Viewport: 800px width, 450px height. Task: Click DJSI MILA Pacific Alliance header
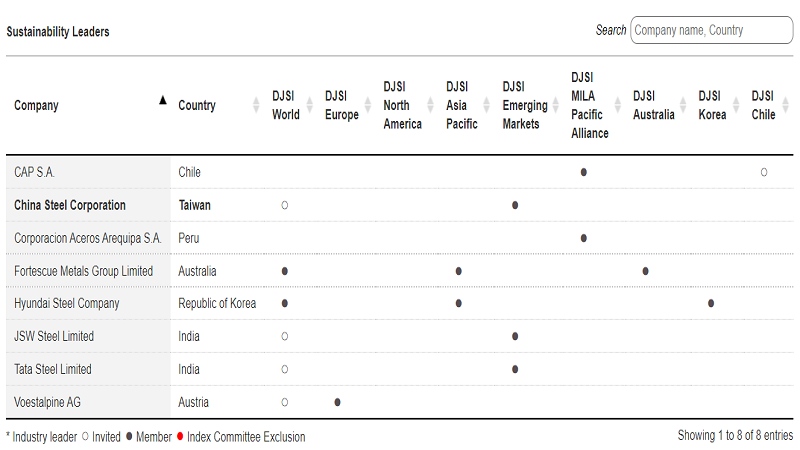(x=587, y=105)
